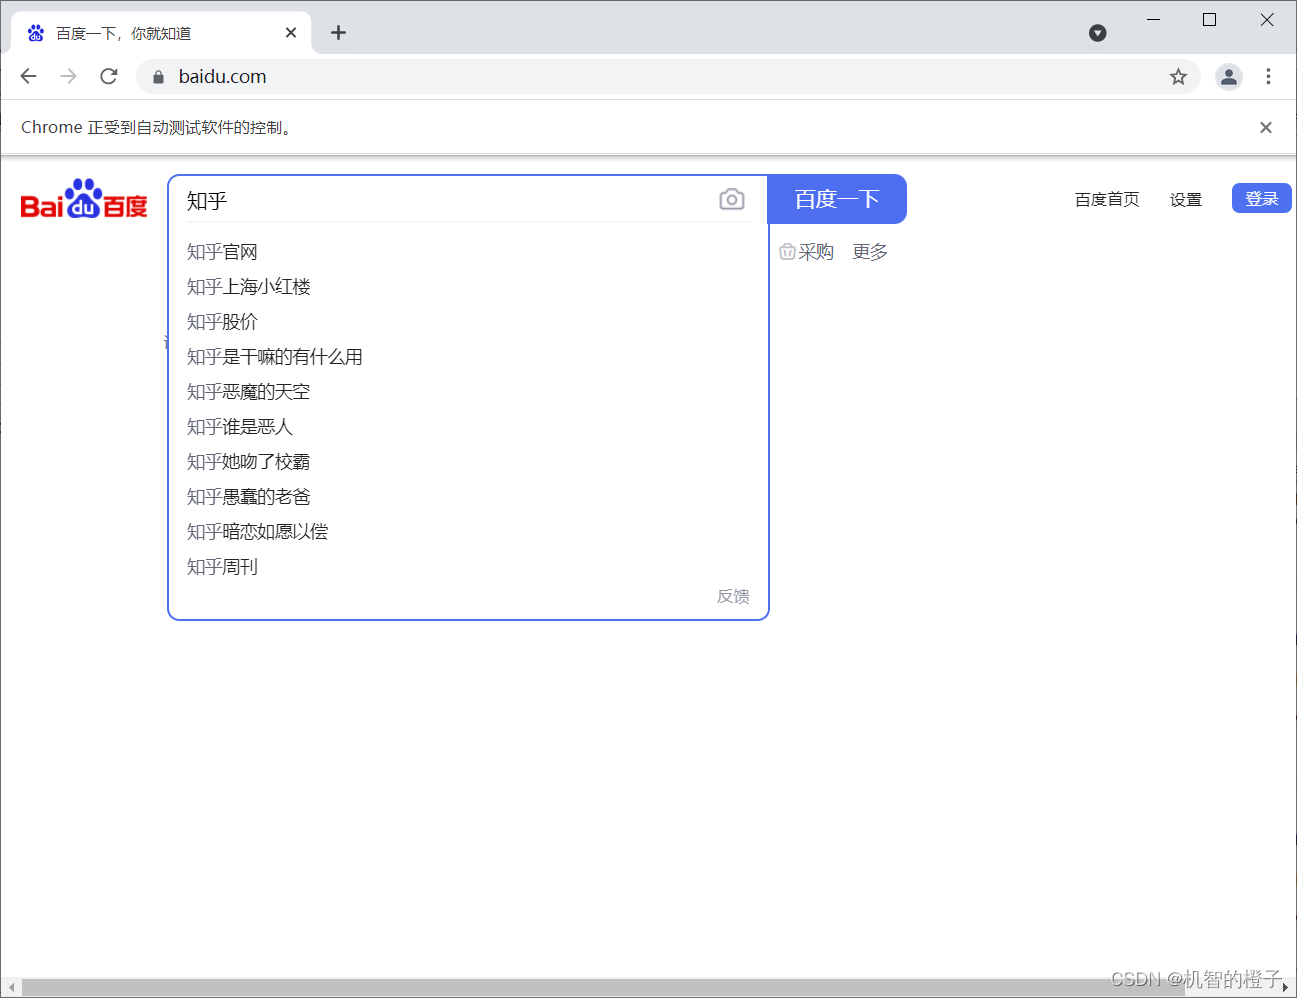Click the 百度一下 search button
The height and width of the screenshot is (998, 1297).
coord(837,199)
